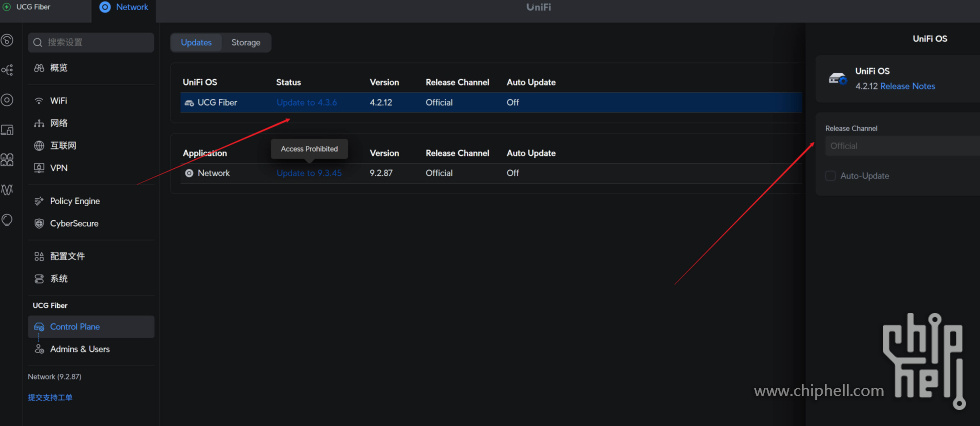Viewport: 980px width, 426px height.
Task: Click the Network tab's blue circle icon
Action: coord(105,7)
